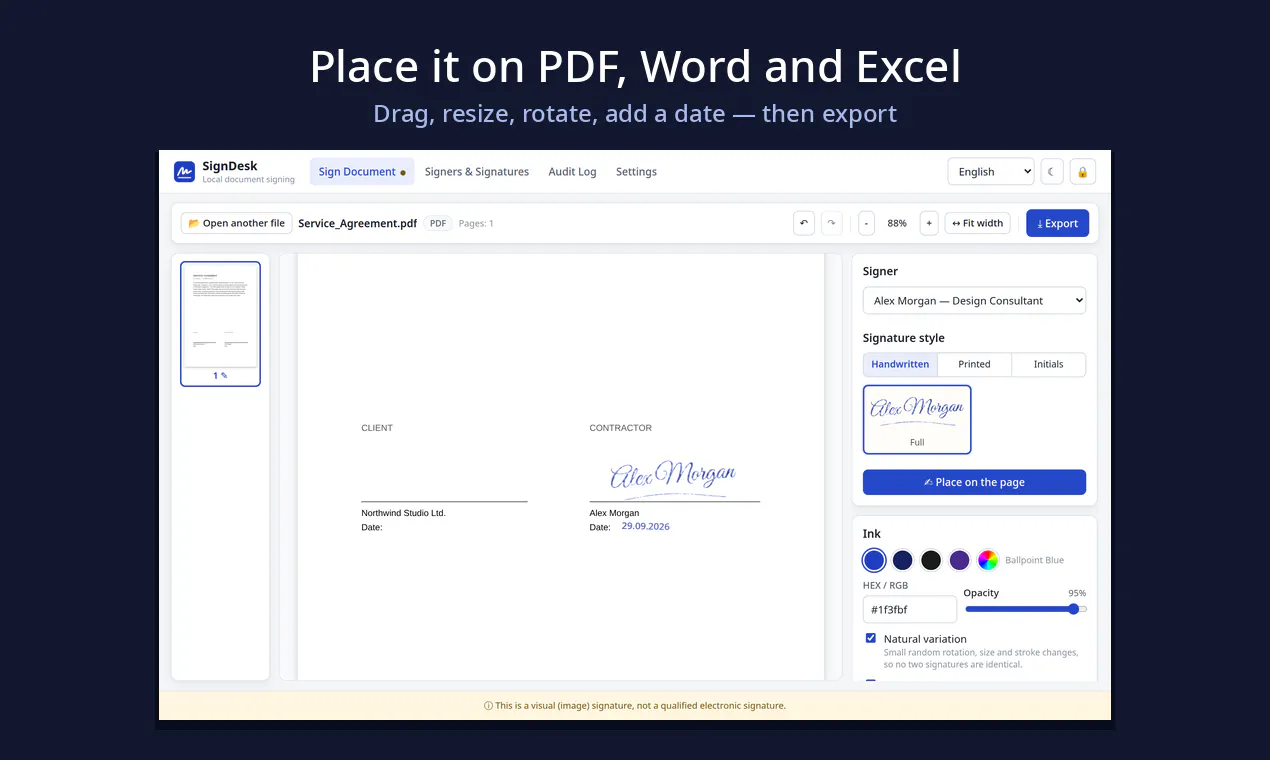Screen dimensions: 1270x760
Task: Open the Settings tab
Action: click(636, 172)
